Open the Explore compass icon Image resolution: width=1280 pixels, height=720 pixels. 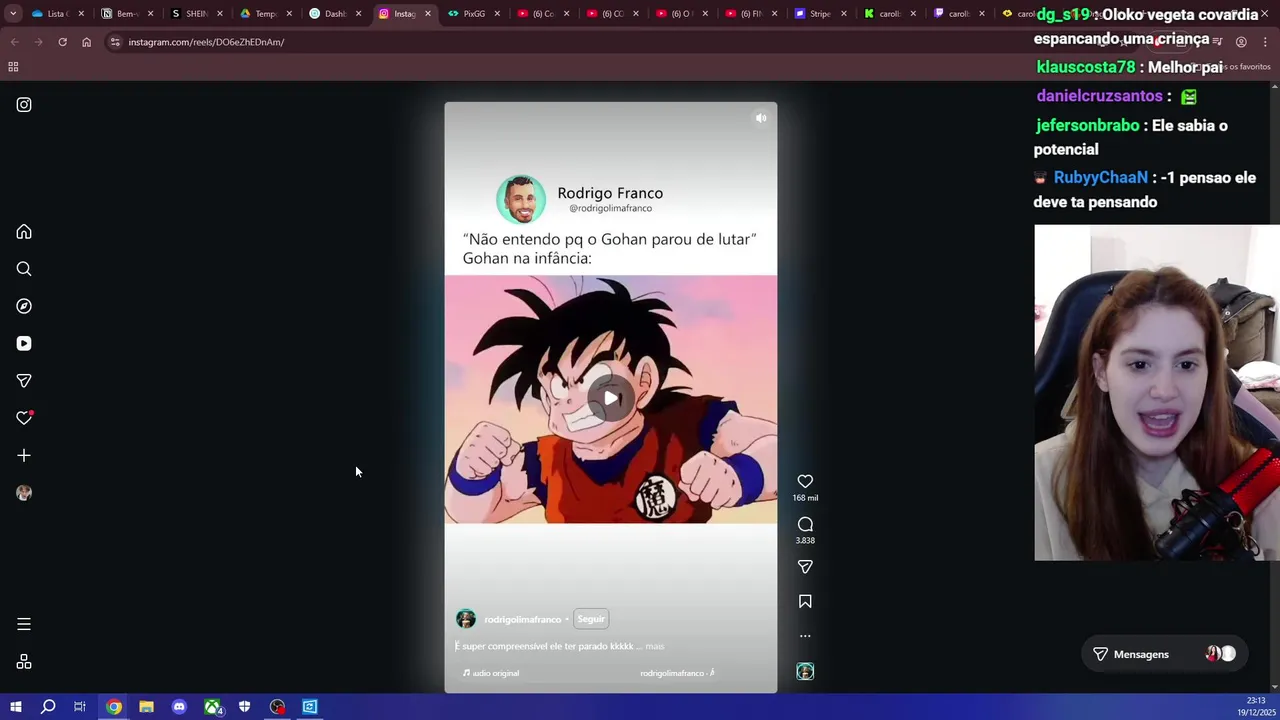click(x=24, y=306)
